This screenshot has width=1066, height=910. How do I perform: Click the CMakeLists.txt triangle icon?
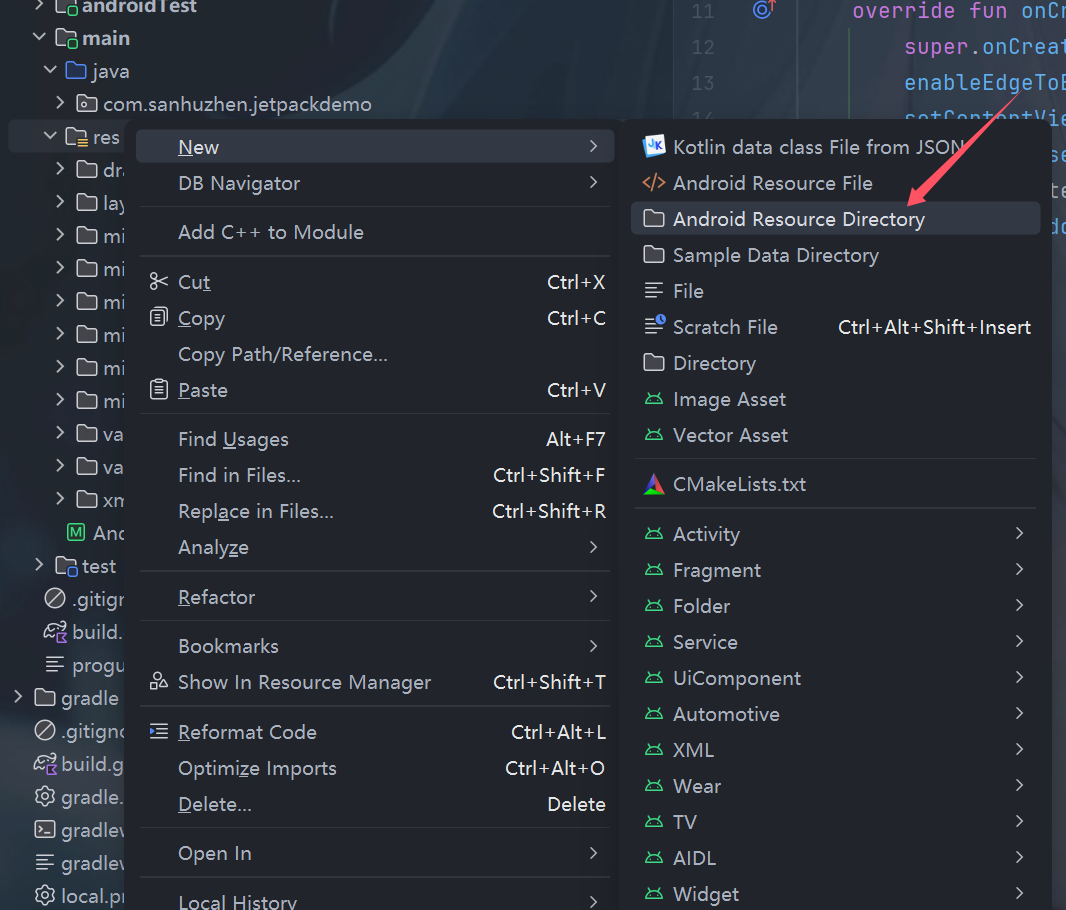point(654,484)
